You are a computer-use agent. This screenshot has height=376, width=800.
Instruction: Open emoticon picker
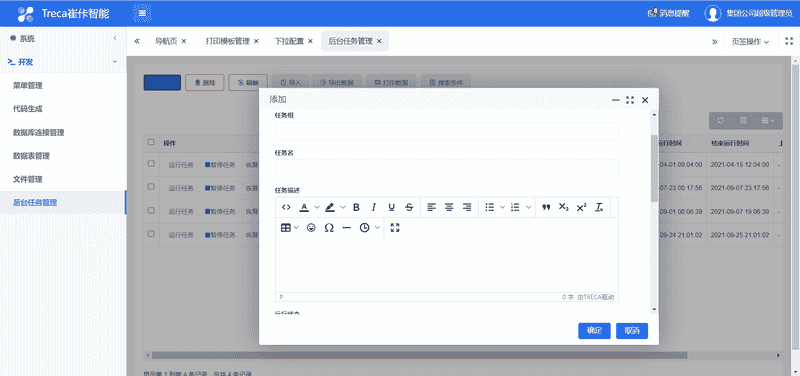(x=311, y=228)
